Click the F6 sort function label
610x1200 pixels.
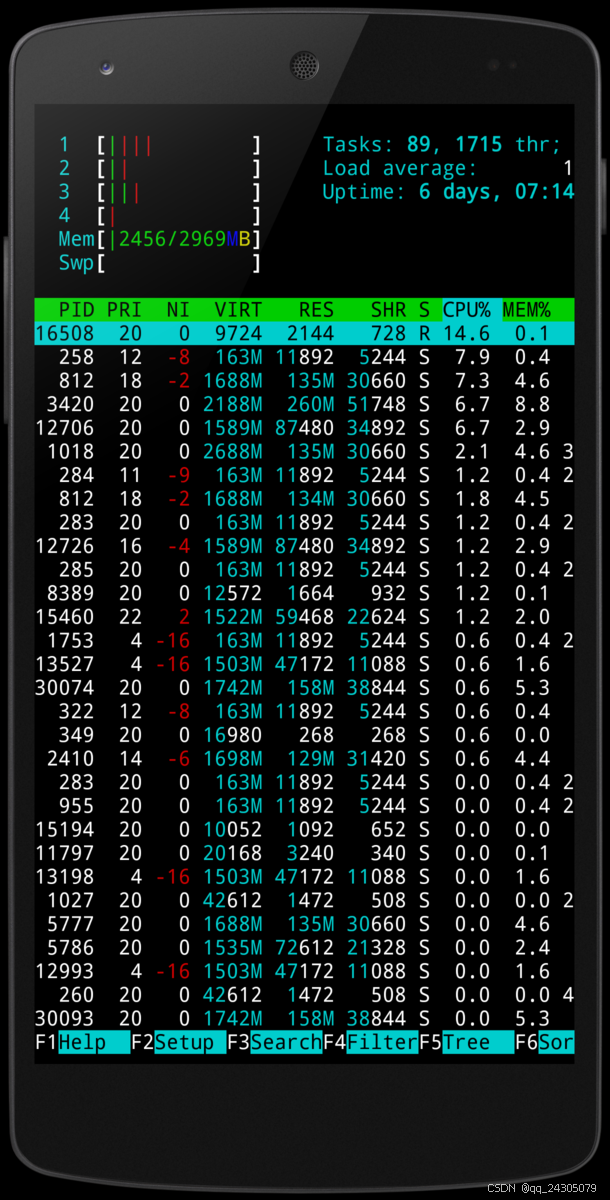pos(545,1043)
